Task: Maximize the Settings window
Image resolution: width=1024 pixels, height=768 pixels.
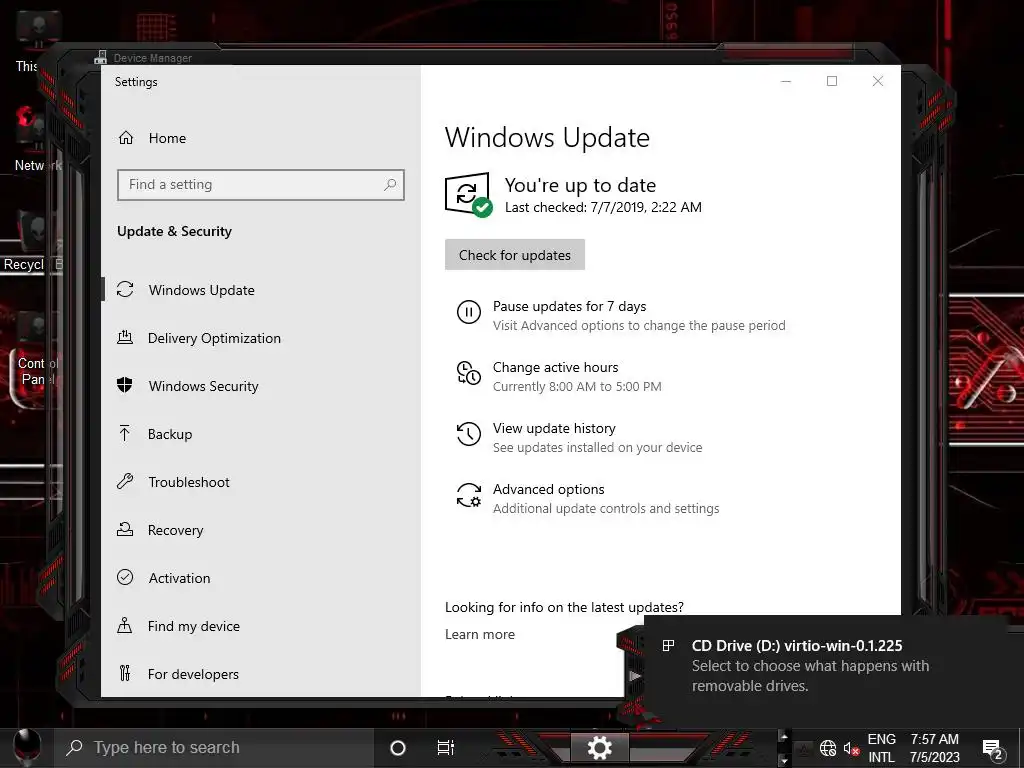Action: point(832,81)
